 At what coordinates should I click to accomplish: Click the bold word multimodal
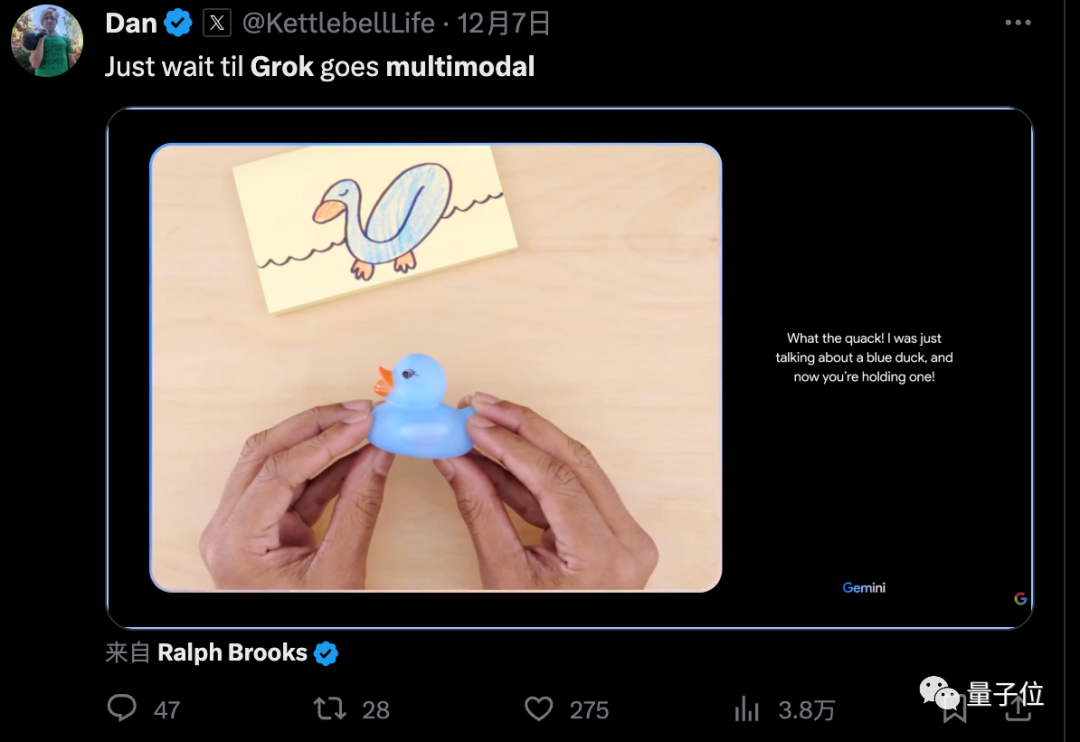pyautogui.click(x=460, y=67)
